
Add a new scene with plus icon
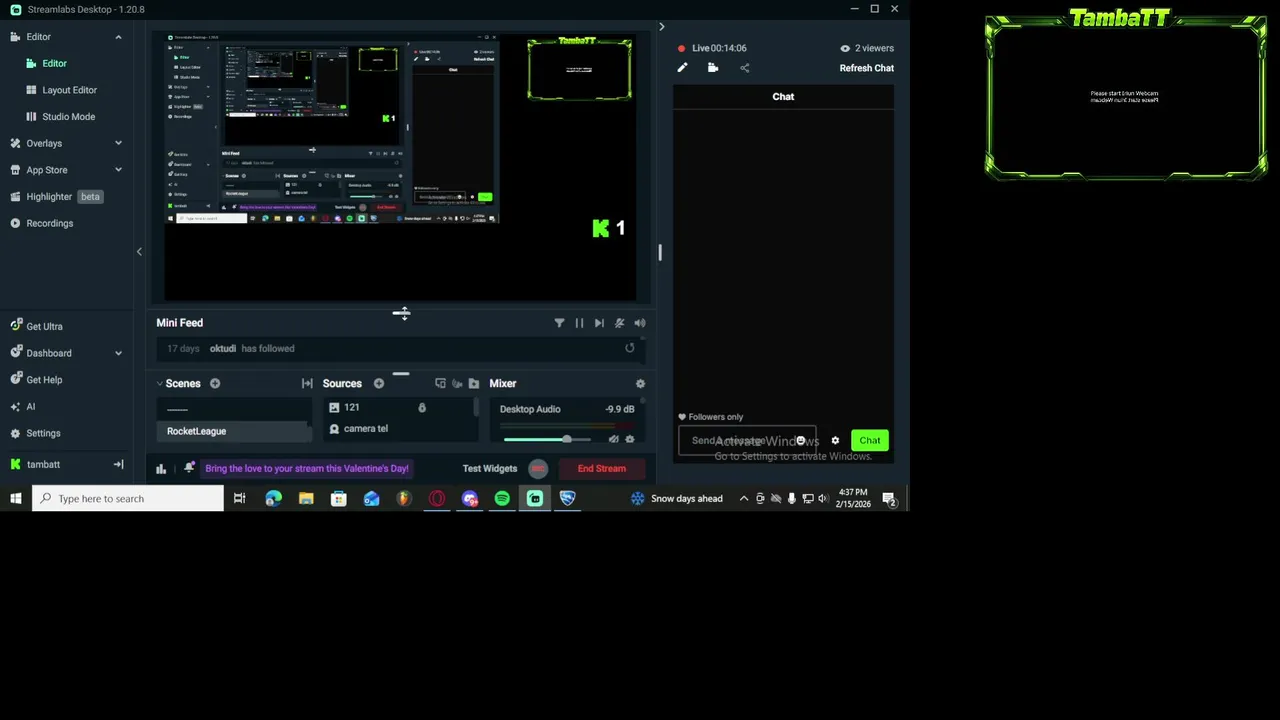pos(215,384)
